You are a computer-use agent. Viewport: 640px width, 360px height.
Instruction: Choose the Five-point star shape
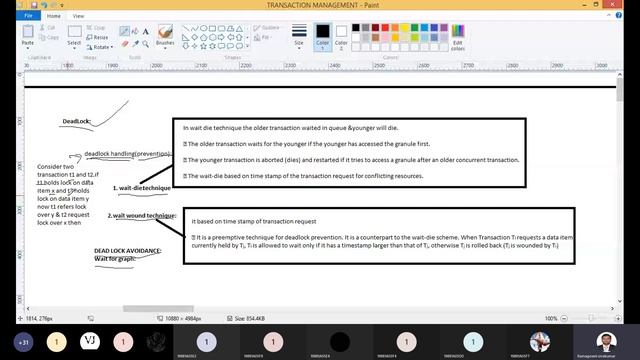[204, 46]
